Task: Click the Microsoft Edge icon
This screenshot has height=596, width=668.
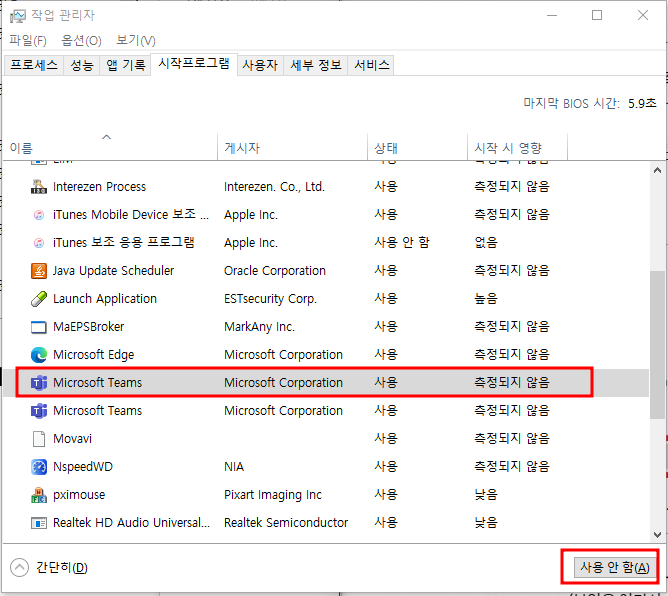Action: 39,354
